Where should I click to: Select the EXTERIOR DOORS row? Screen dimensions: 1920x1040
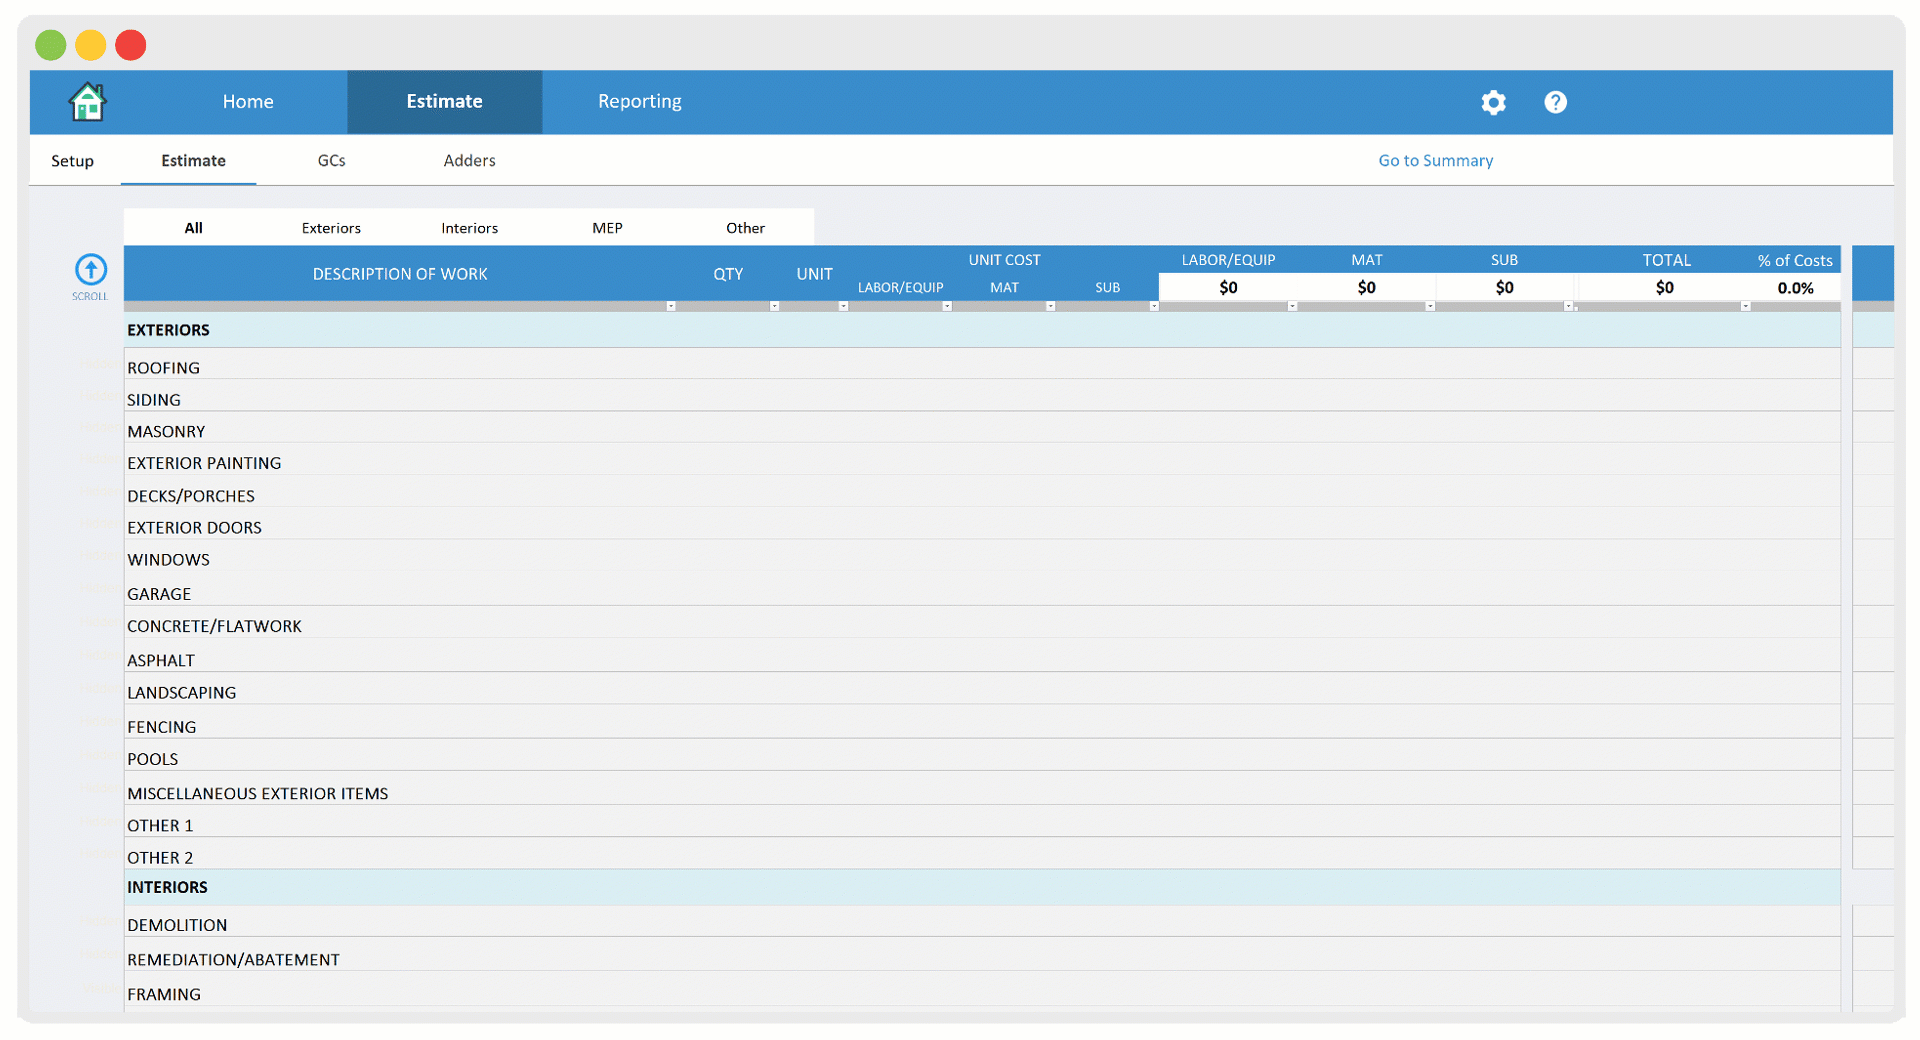982,525
